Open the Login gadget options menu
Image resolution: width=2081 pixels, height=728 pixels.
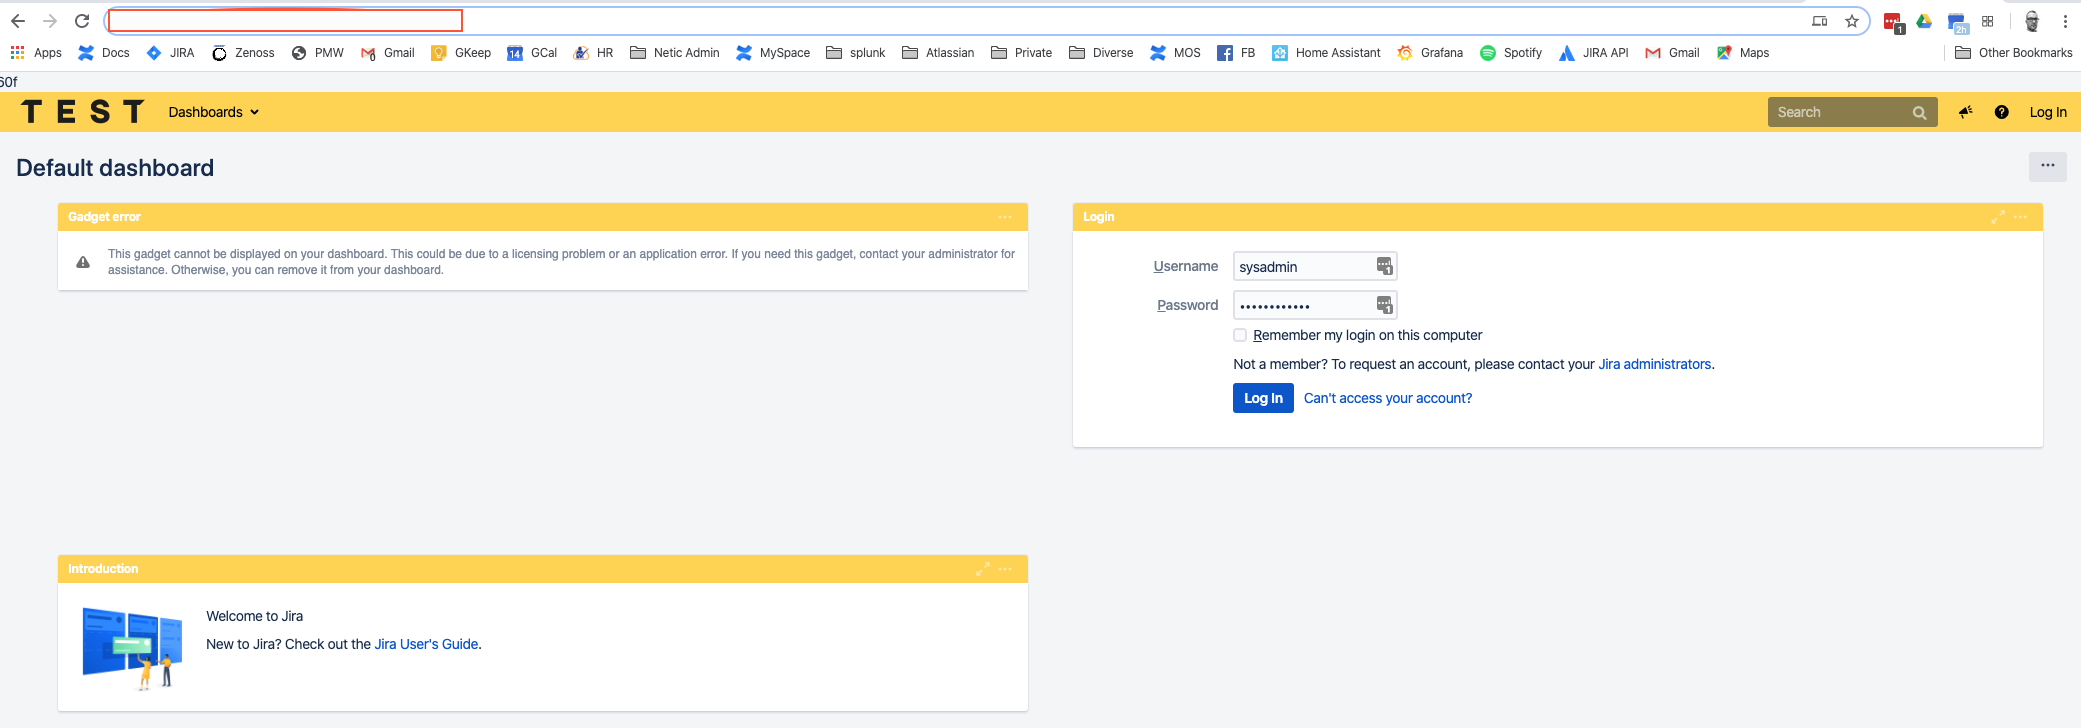pos(2020,217)
